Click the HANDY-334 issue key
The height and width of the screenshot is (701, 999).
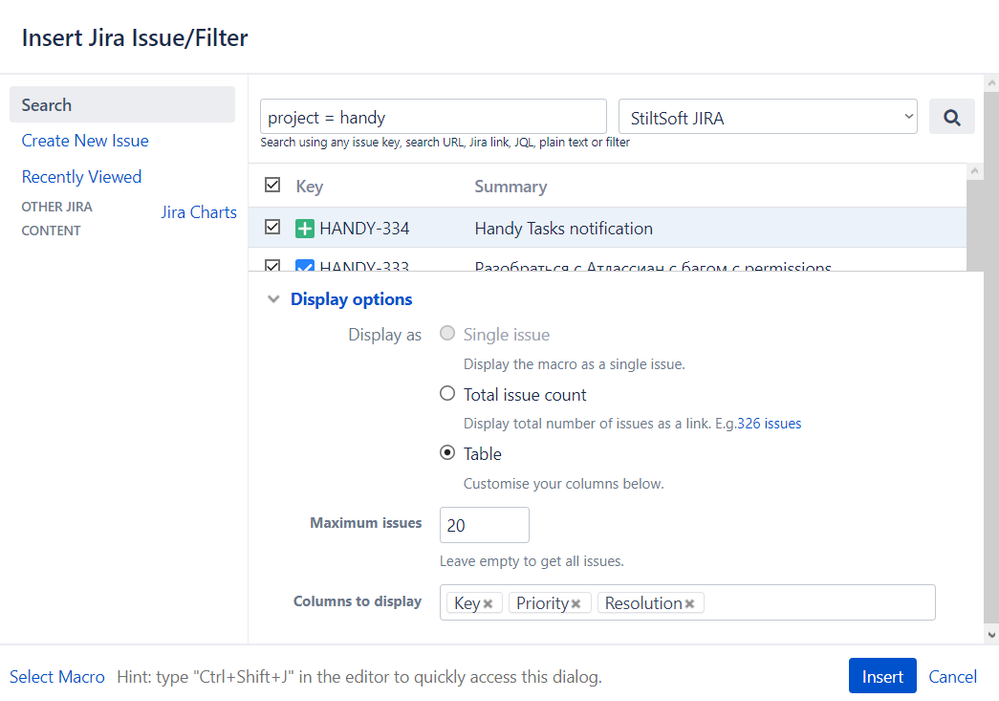click(364, 229)
